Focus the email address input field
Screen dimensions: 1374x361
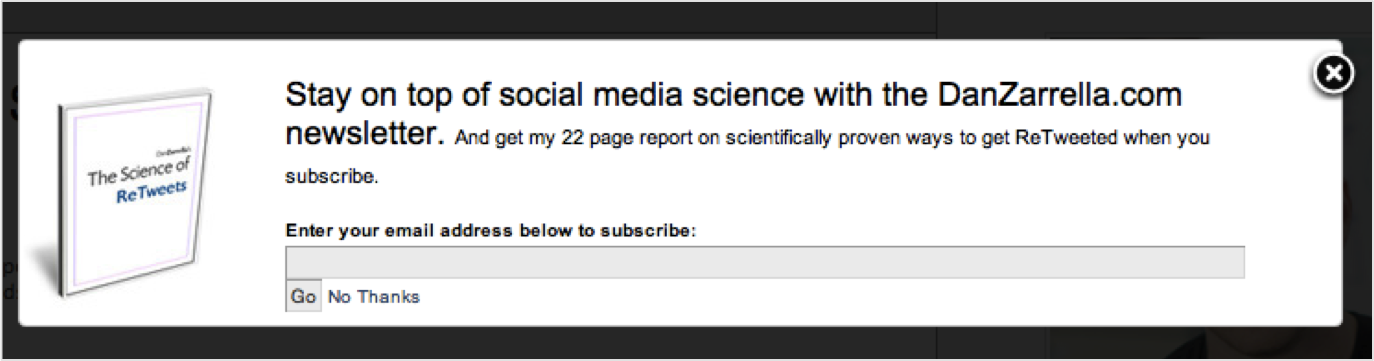[x=765, y=262]
